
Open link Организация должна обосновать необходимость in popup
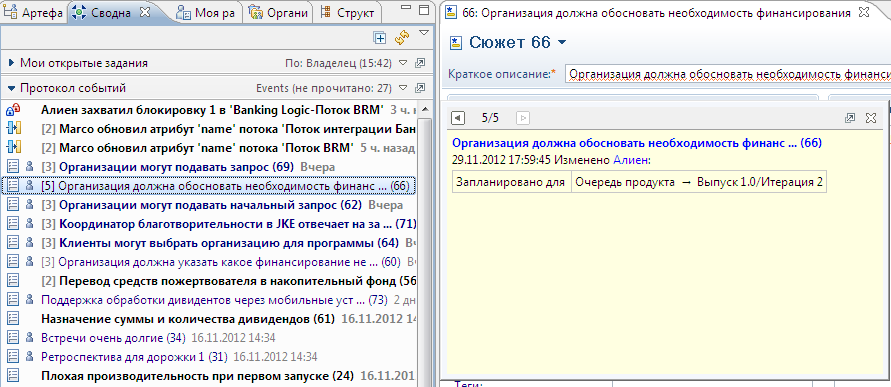636,144
